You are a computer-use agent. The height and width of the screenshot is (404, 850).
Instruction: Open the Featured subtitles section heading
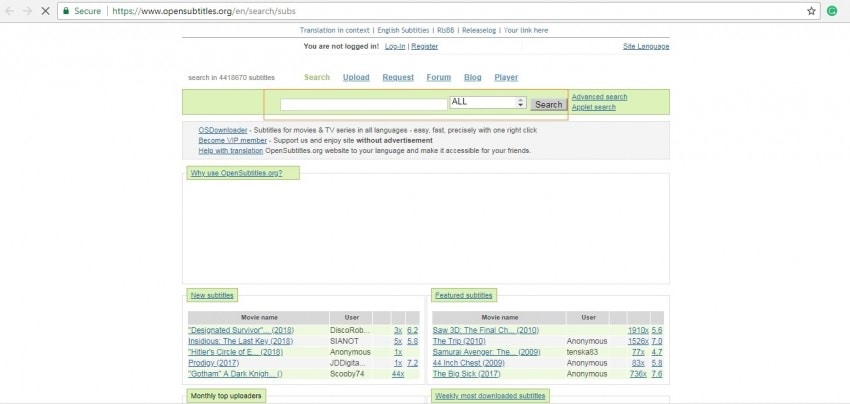pos(463,296)
